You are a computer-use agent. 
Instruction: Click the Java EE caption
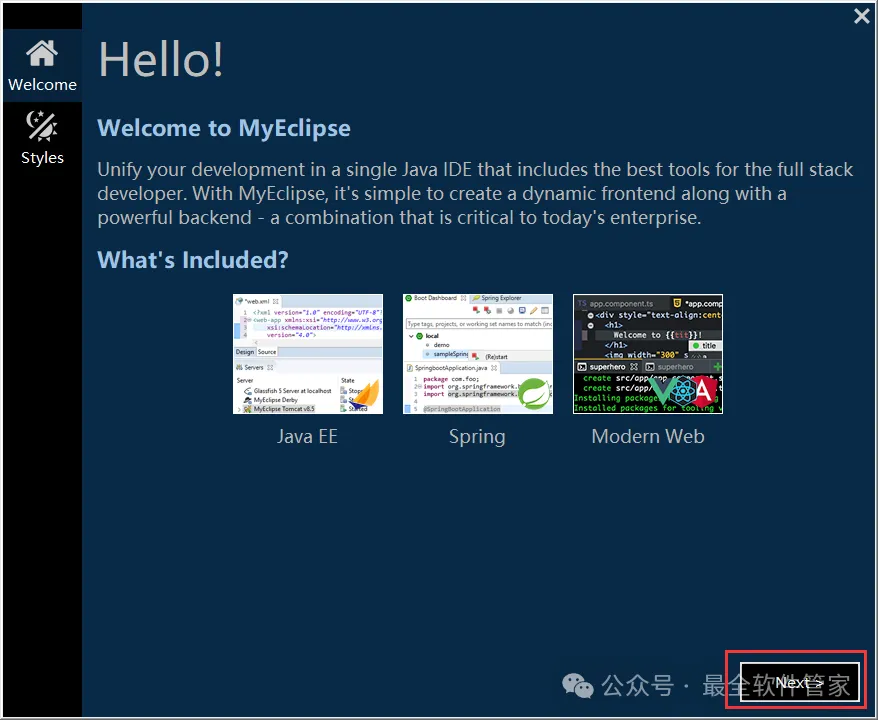pos(307,436)
